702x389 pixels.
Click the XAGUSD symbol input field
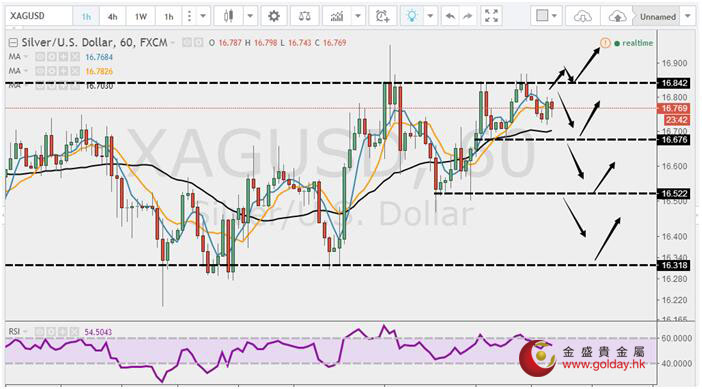(x=39, y=16)
